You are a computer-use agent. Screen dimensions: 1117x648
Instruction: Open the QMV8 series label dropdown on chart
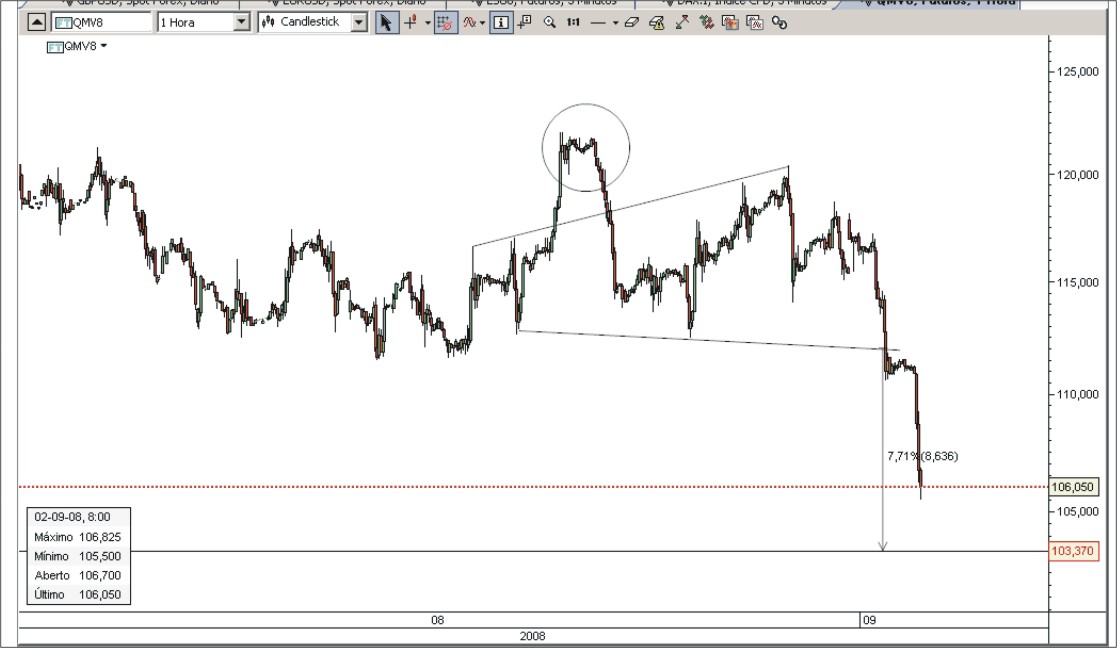(104, 46)
